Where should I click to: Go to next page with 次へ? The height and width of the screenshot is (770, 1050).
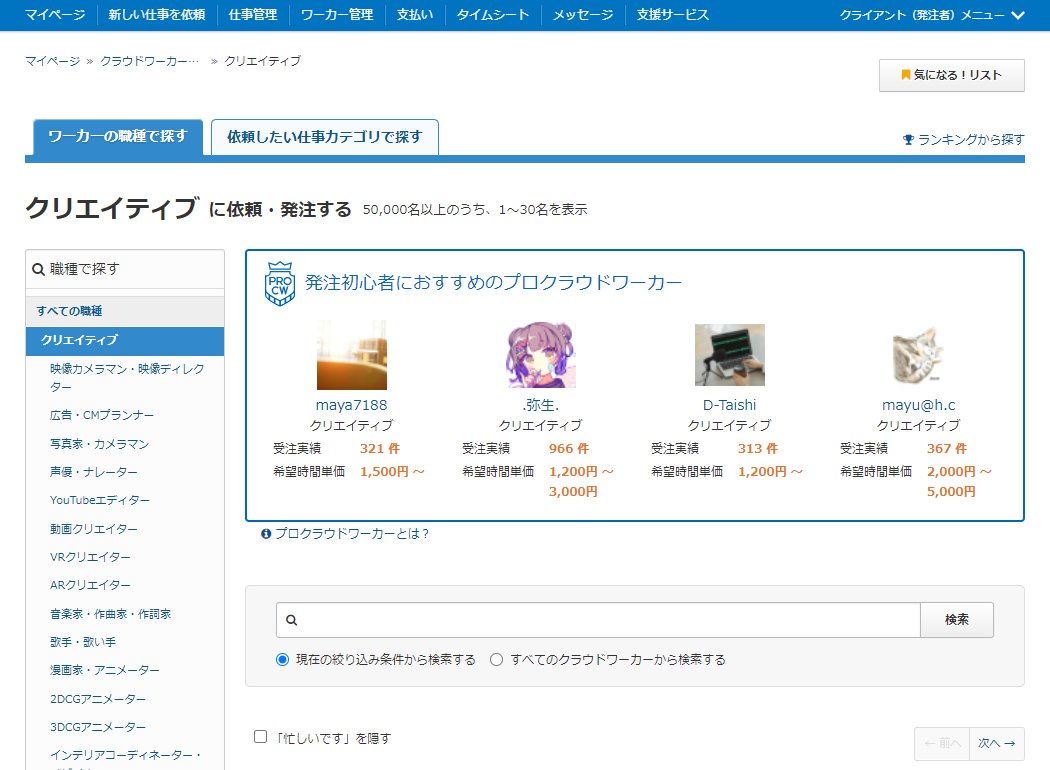(996, 744)
